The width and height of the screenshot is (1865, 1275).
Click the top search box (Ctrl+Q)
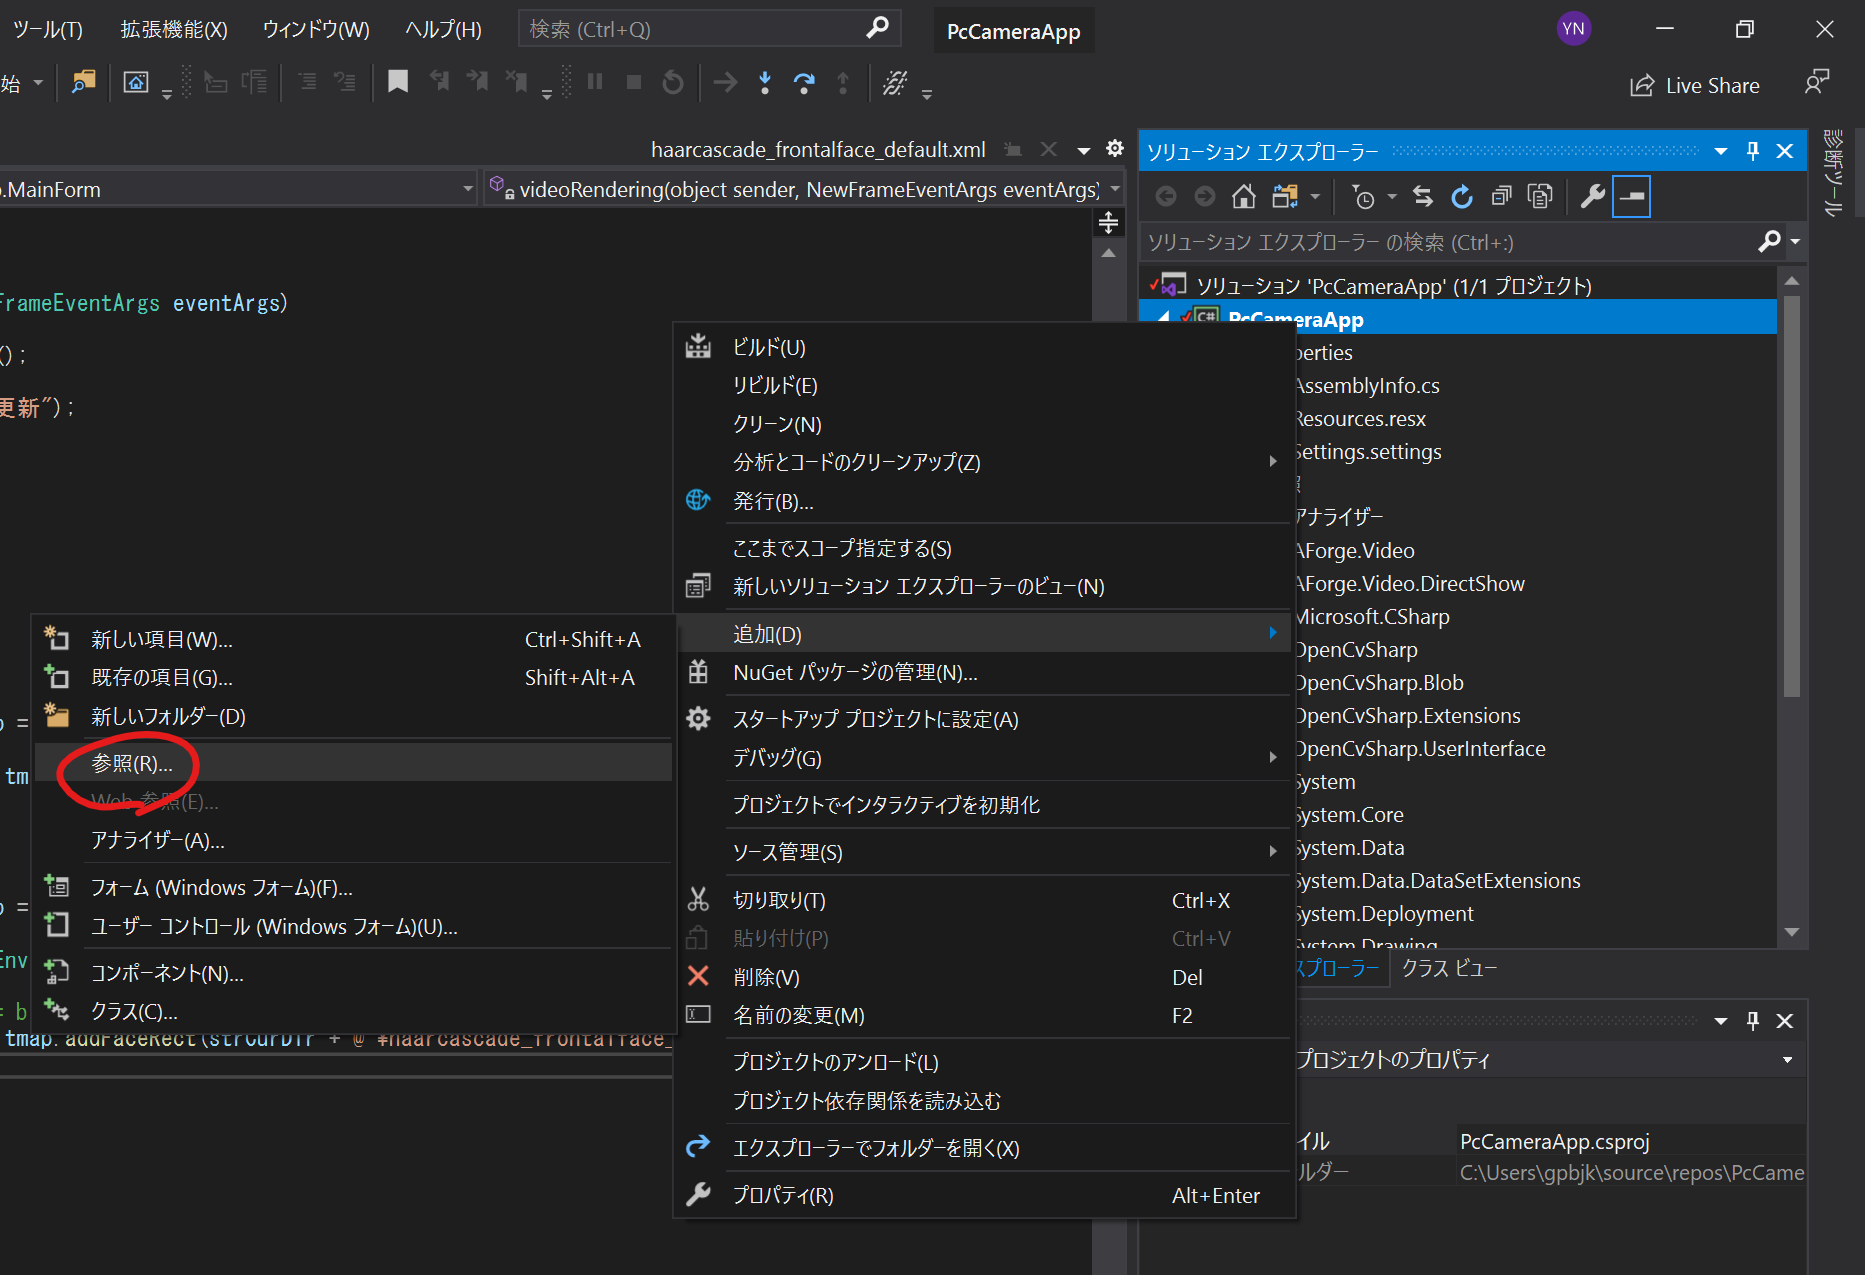tap(709, 29)
